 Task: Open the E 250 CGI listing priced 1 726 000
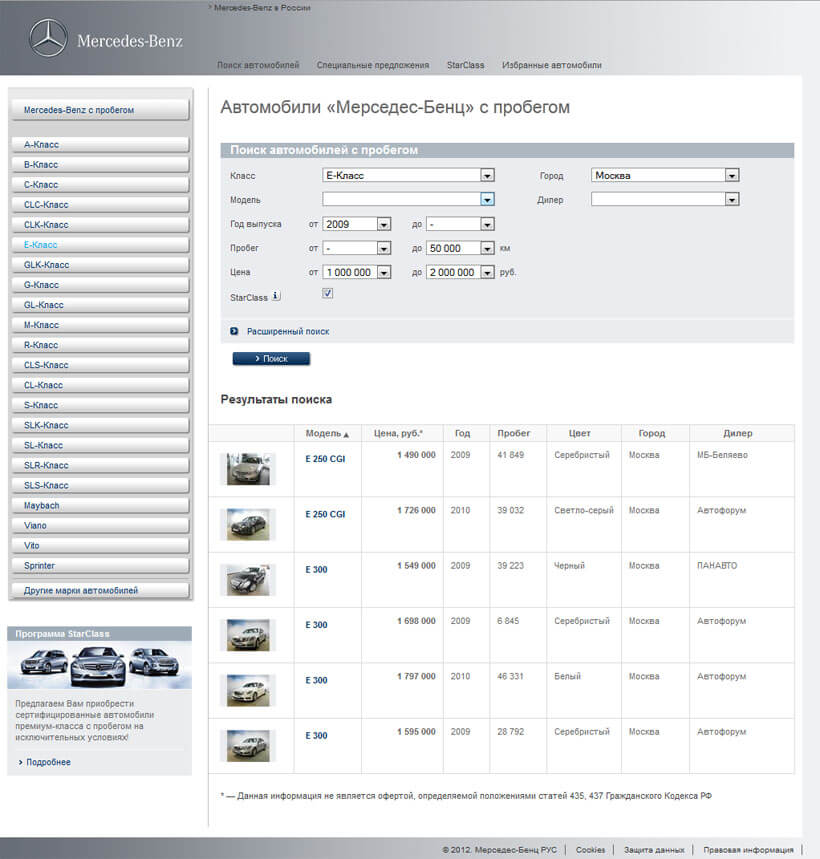[x=325, y=514]
